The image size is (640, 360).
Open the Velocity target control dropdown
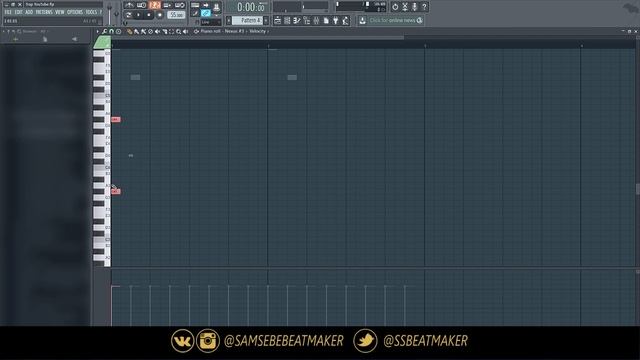(x=259, y=31)
